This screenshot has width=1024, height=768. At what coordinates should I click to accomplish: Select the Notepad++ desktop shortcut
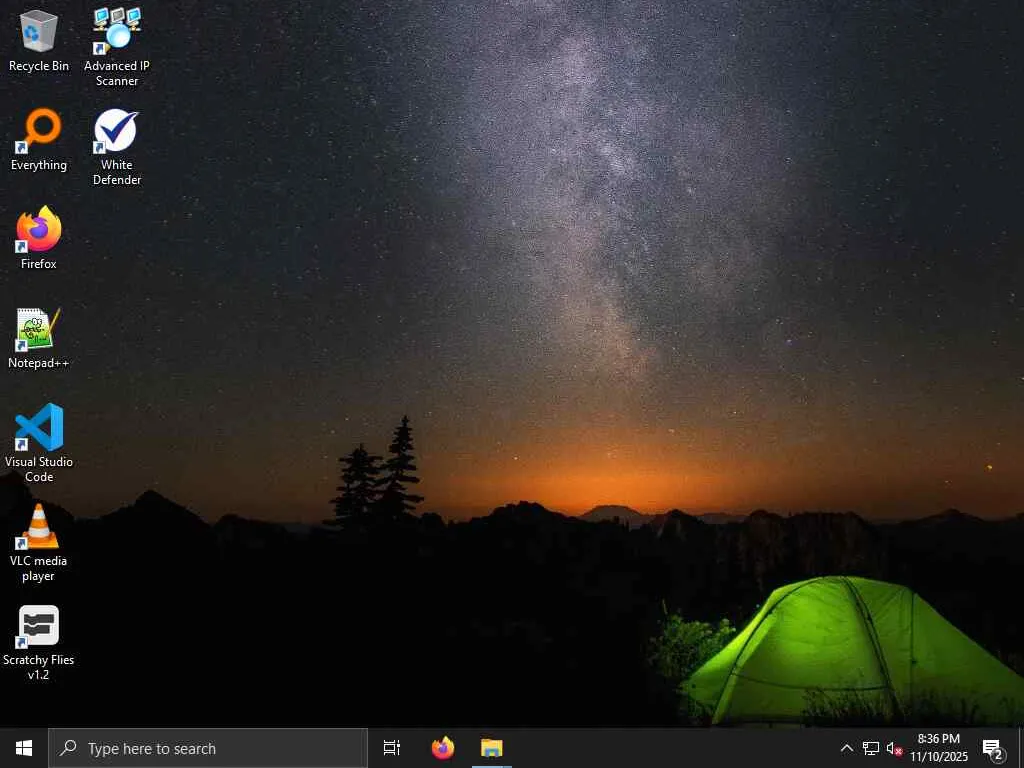tap(39, 338)
